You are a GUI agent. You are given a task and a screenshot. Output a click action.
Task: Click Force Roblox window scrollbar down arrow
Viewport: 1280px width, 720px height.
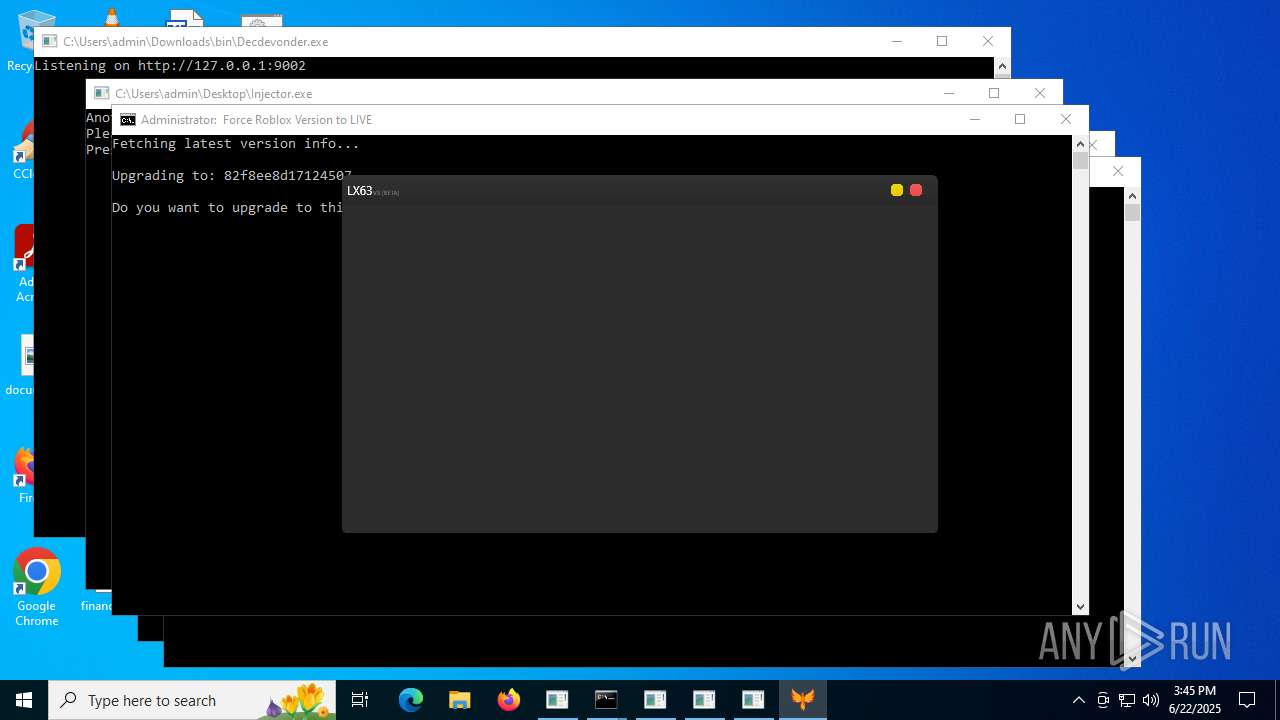coord(1080,606)
